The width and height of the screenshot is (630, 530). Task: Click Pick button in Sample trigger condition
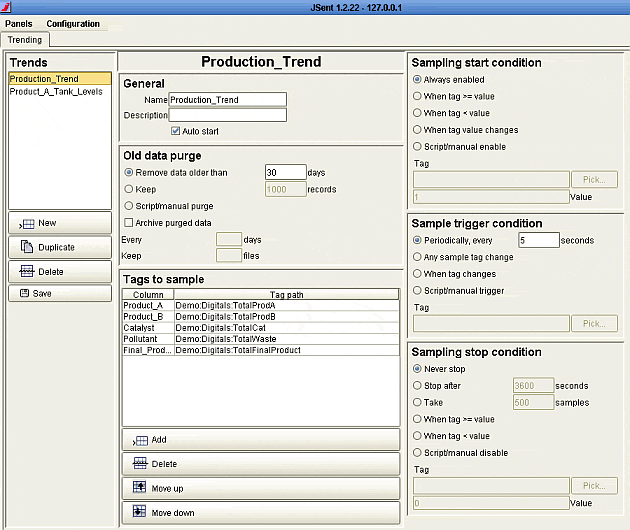tap(594, 323)
